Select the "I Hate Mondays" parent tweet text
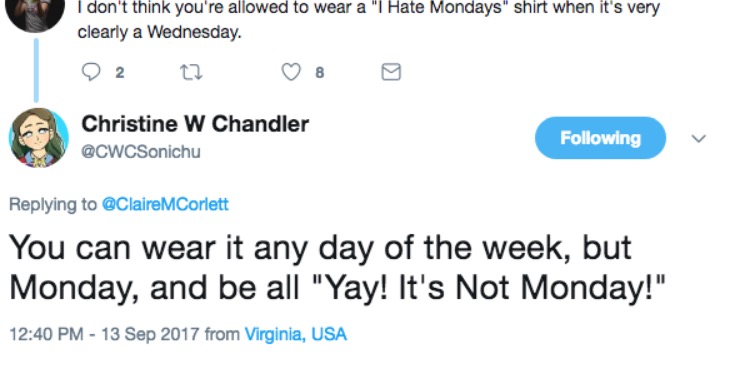750x382 pixels. [x=369, y=19]
